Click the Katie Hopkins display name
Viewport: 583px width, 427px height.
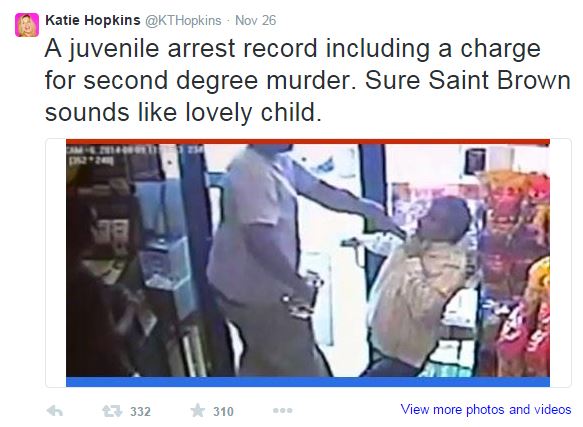click(93, 20)
